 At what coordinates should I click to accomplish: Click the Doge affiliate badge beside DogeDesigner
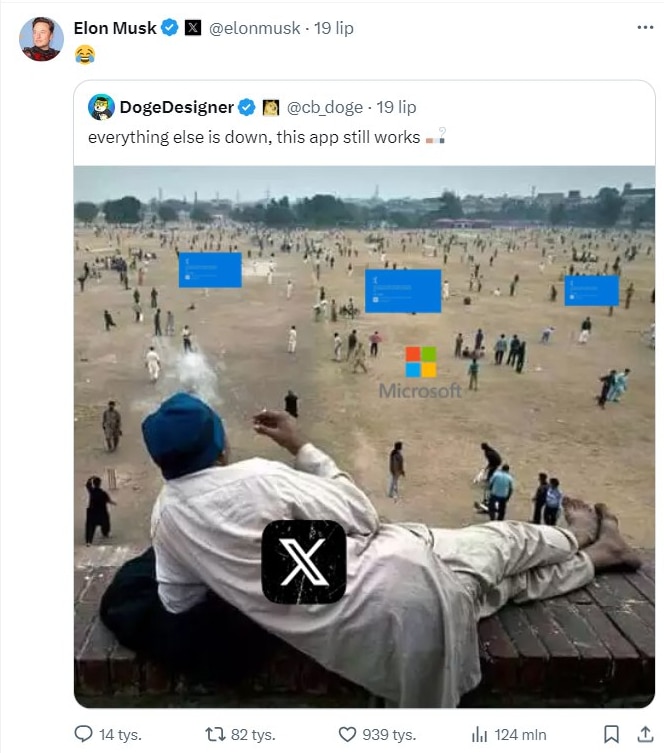point(270,107)
